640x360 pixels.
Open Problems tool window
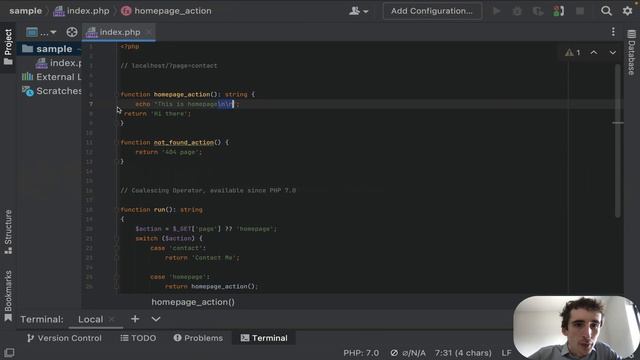coord(198,338)
